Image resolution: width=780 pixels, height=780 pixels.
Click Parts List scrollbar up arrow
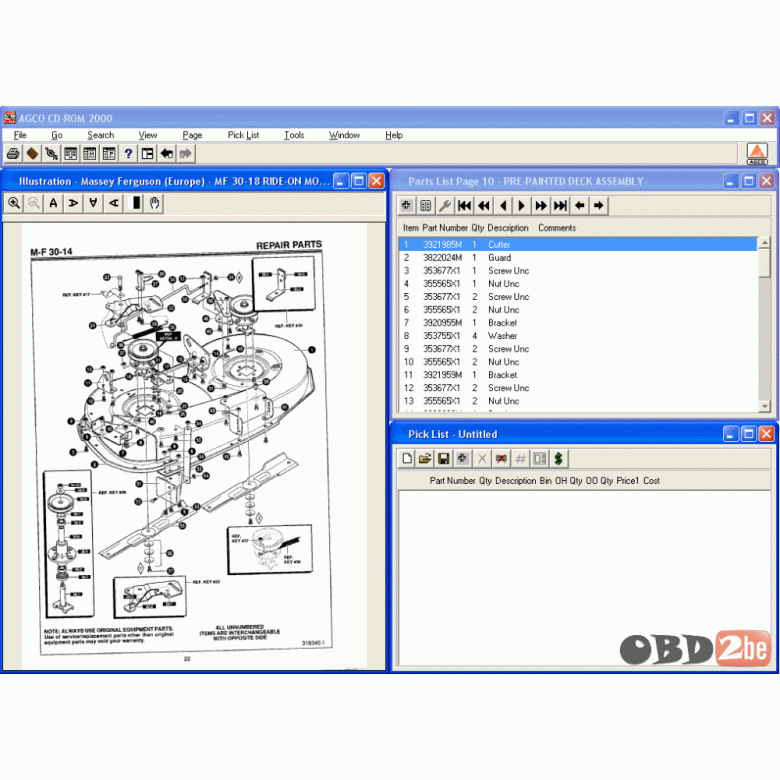coord(765,243)
